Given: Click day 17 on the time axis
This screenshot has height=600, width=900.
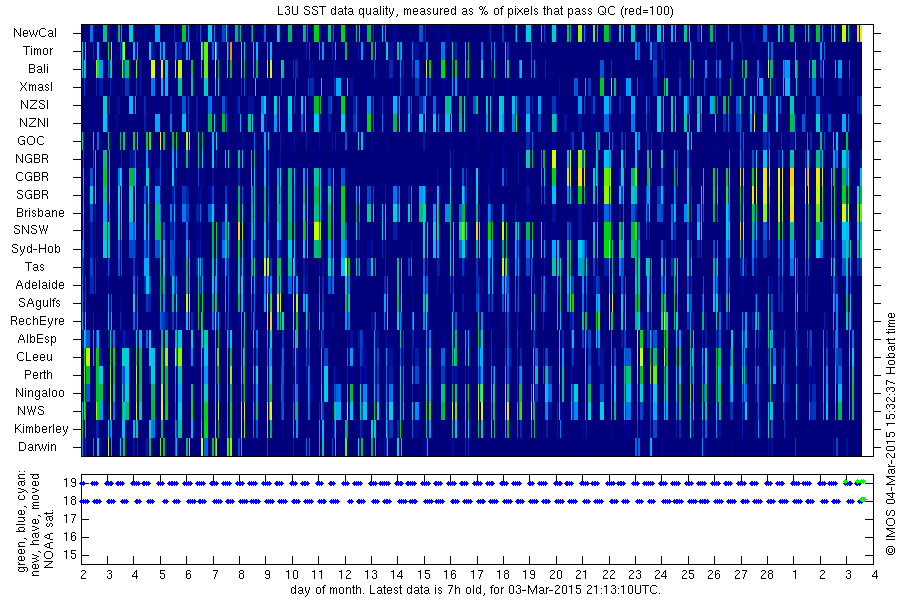Looking at the screenshot, I should pos(476,575).
